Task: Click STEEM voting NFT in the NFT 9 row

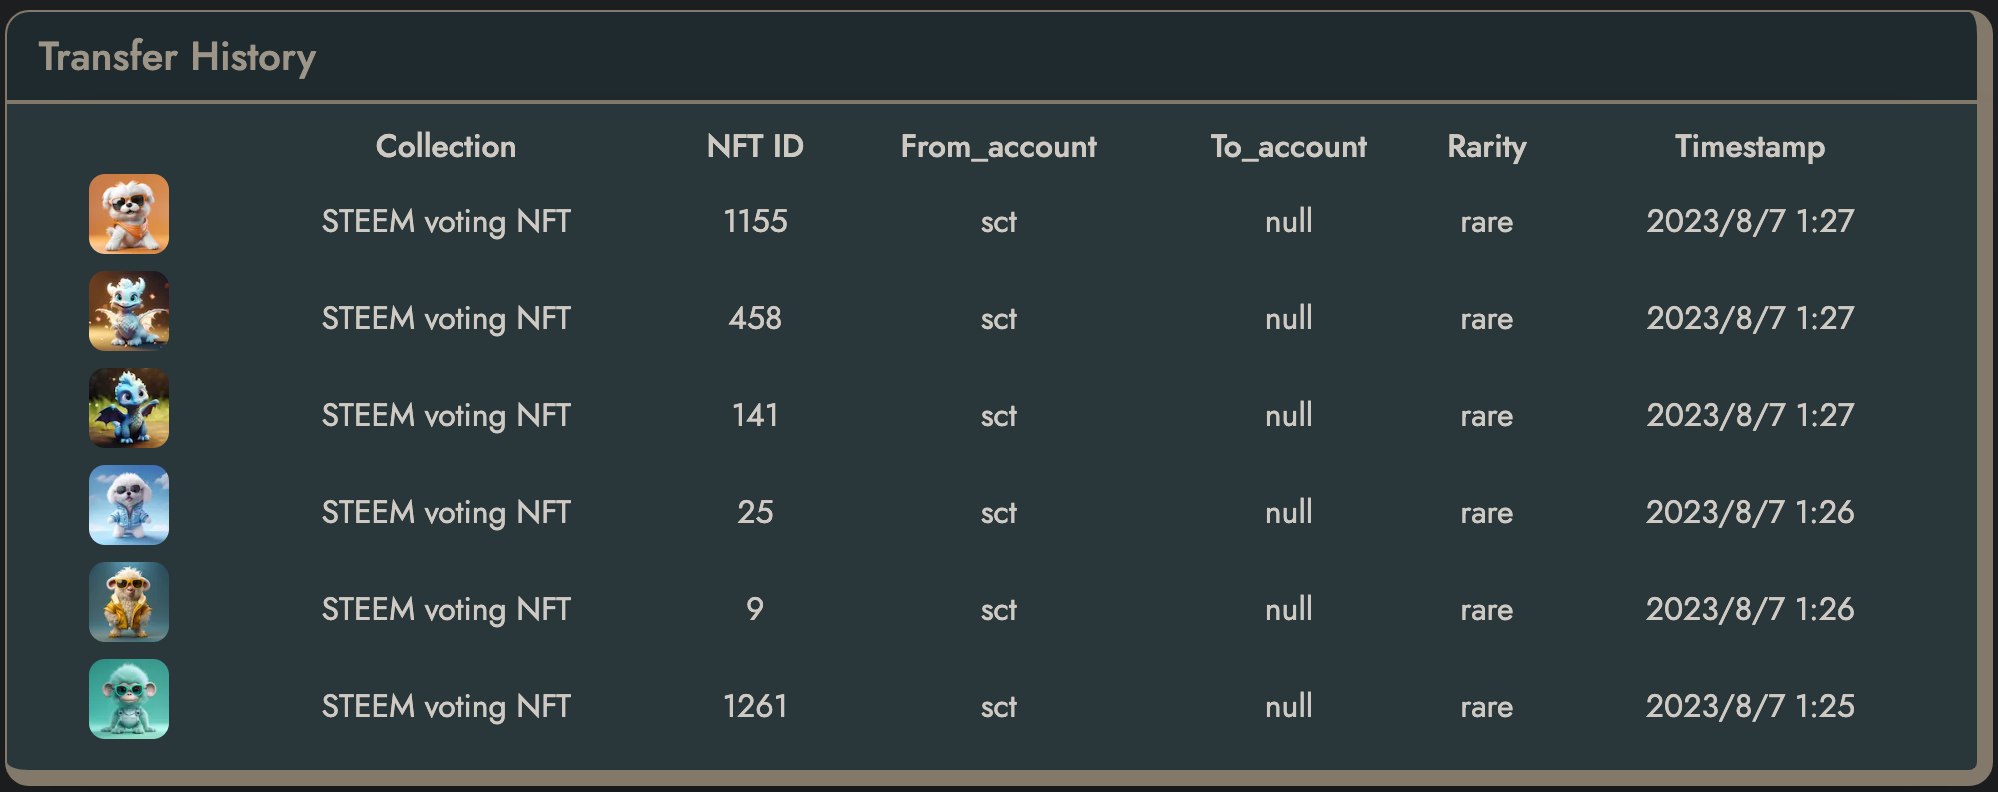Action: pos(446,609)
